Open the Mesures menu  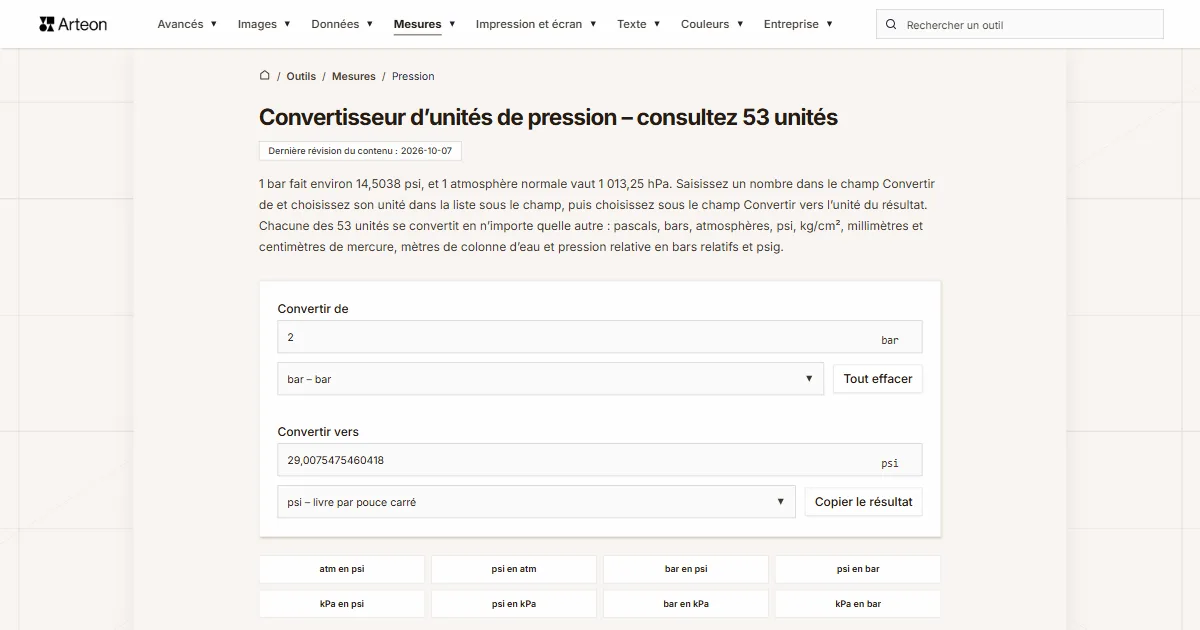(424, 24)
